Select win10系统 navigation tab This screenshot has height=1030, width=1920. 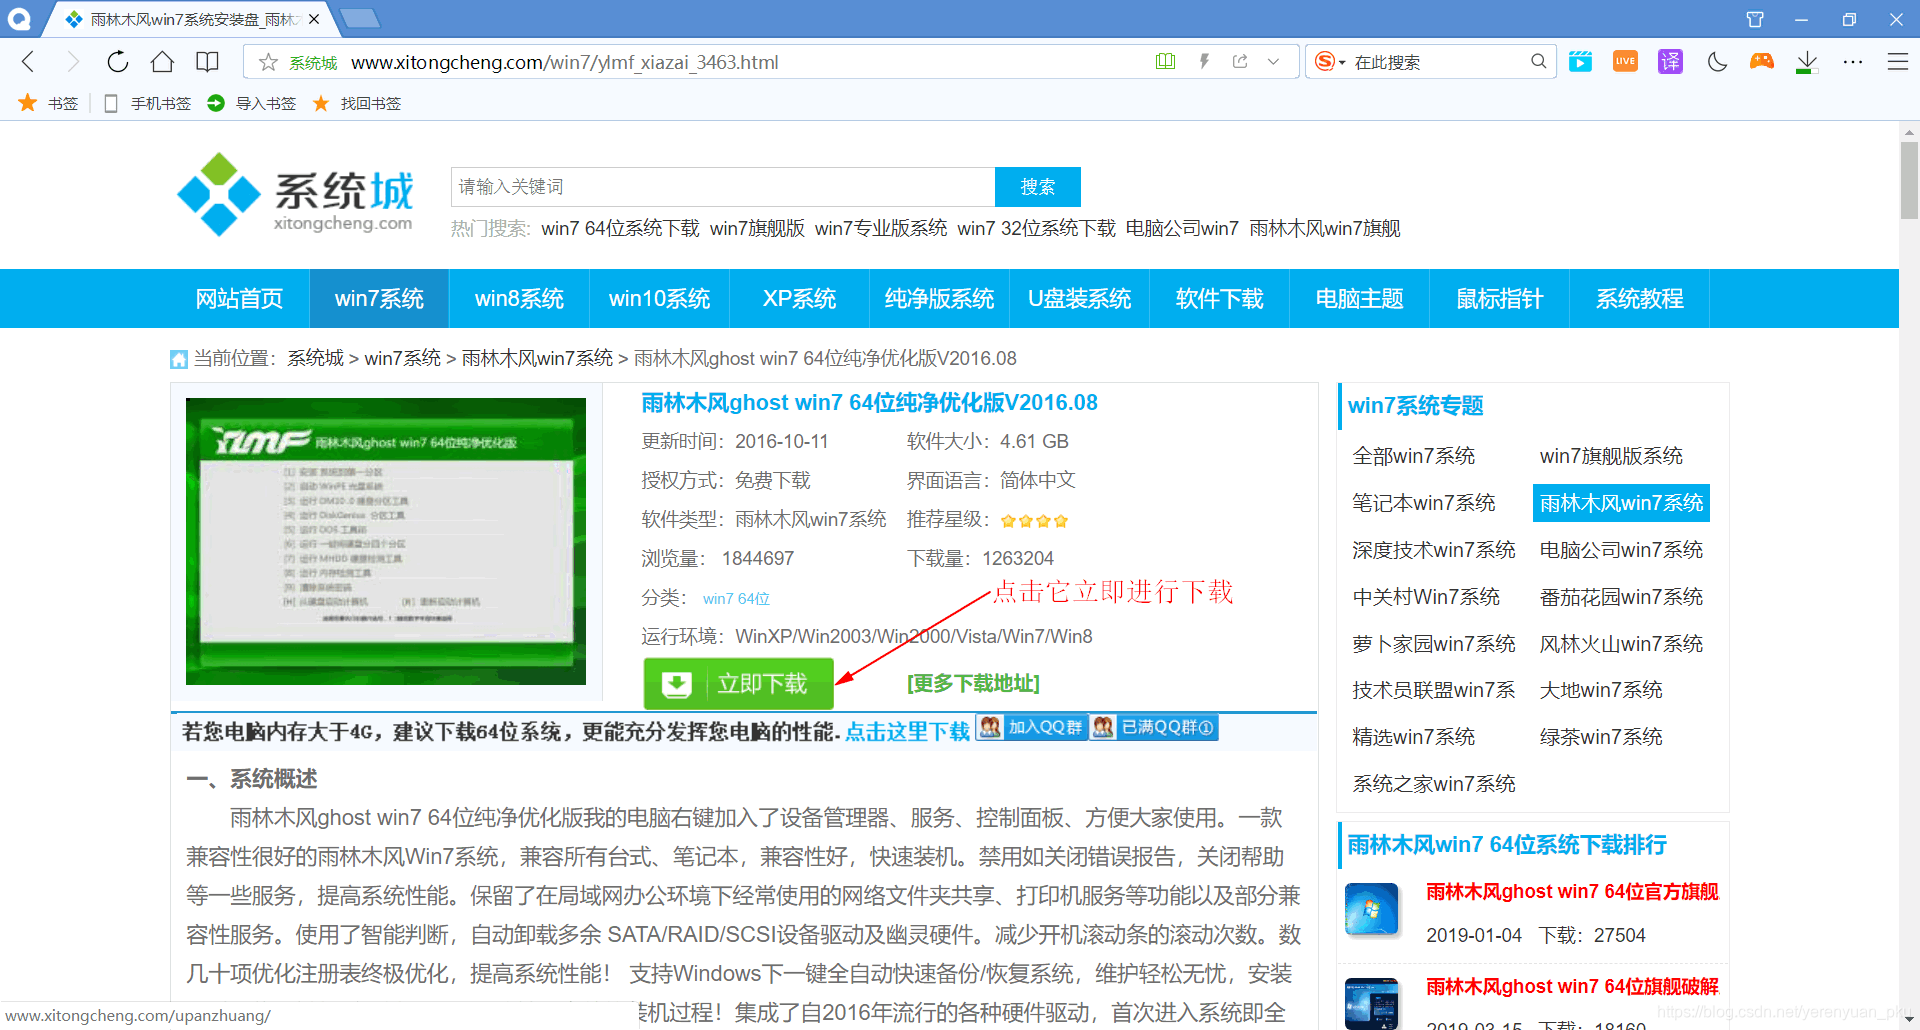tap(659, 299)
